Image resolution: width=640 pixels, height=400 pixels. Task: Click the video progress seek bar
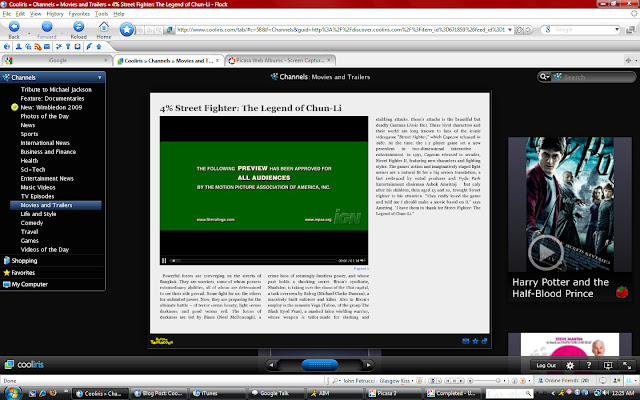[x=253, y=260]
